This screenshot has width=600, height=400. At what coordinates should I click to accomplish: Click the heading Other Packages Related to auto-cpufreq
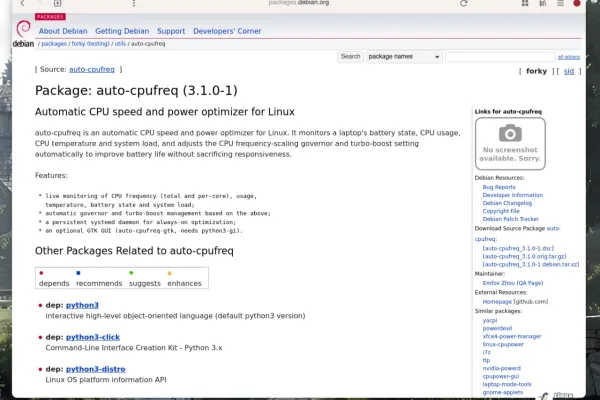click(134, 251)
